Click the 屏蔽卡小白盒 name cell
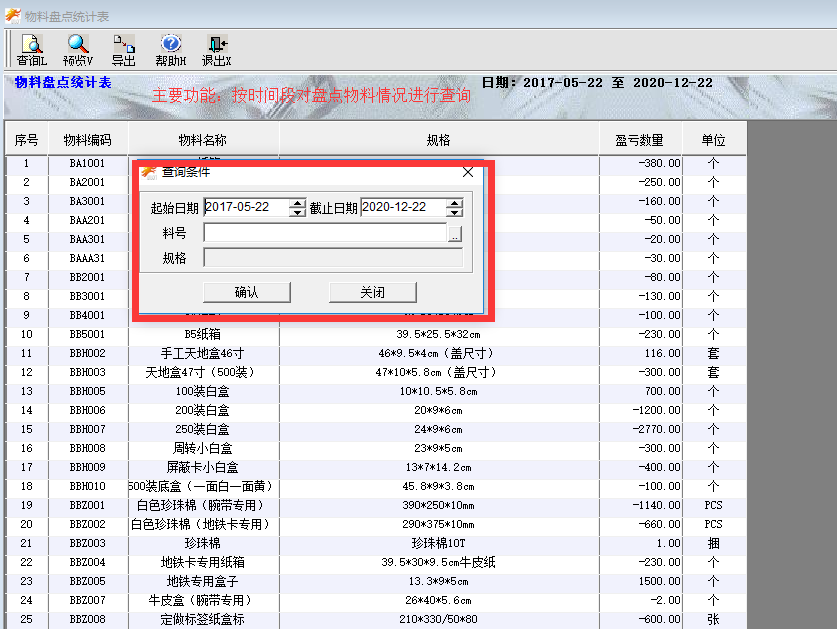This screenshot has height=629, width=837. (203, 468)
